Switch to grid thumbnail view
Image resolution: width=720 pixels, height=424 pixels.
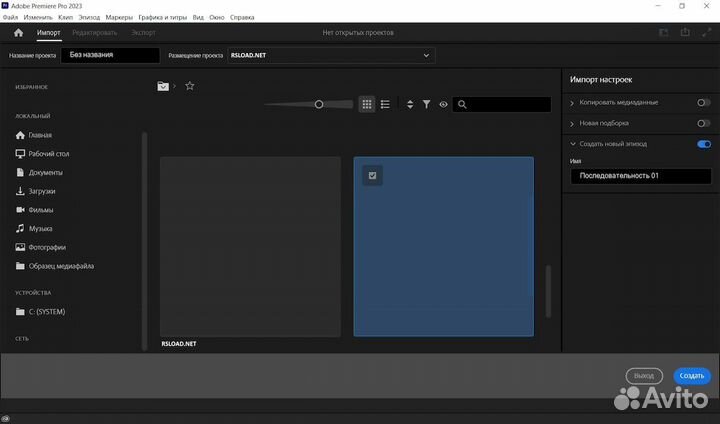366,104
